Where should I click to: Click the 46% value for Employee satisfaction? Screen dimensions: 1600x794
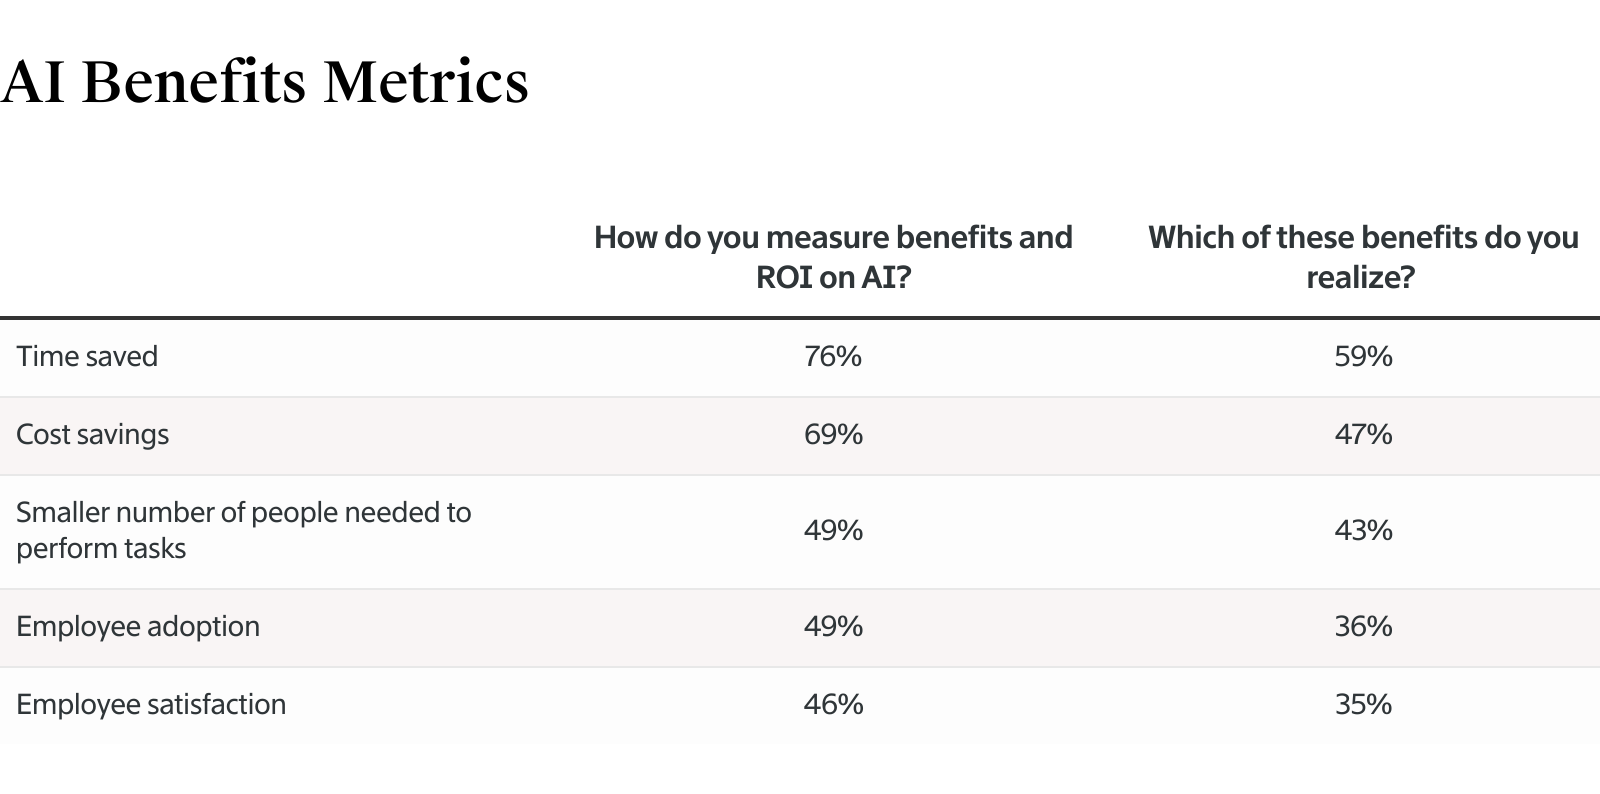[x=833, y=705]
